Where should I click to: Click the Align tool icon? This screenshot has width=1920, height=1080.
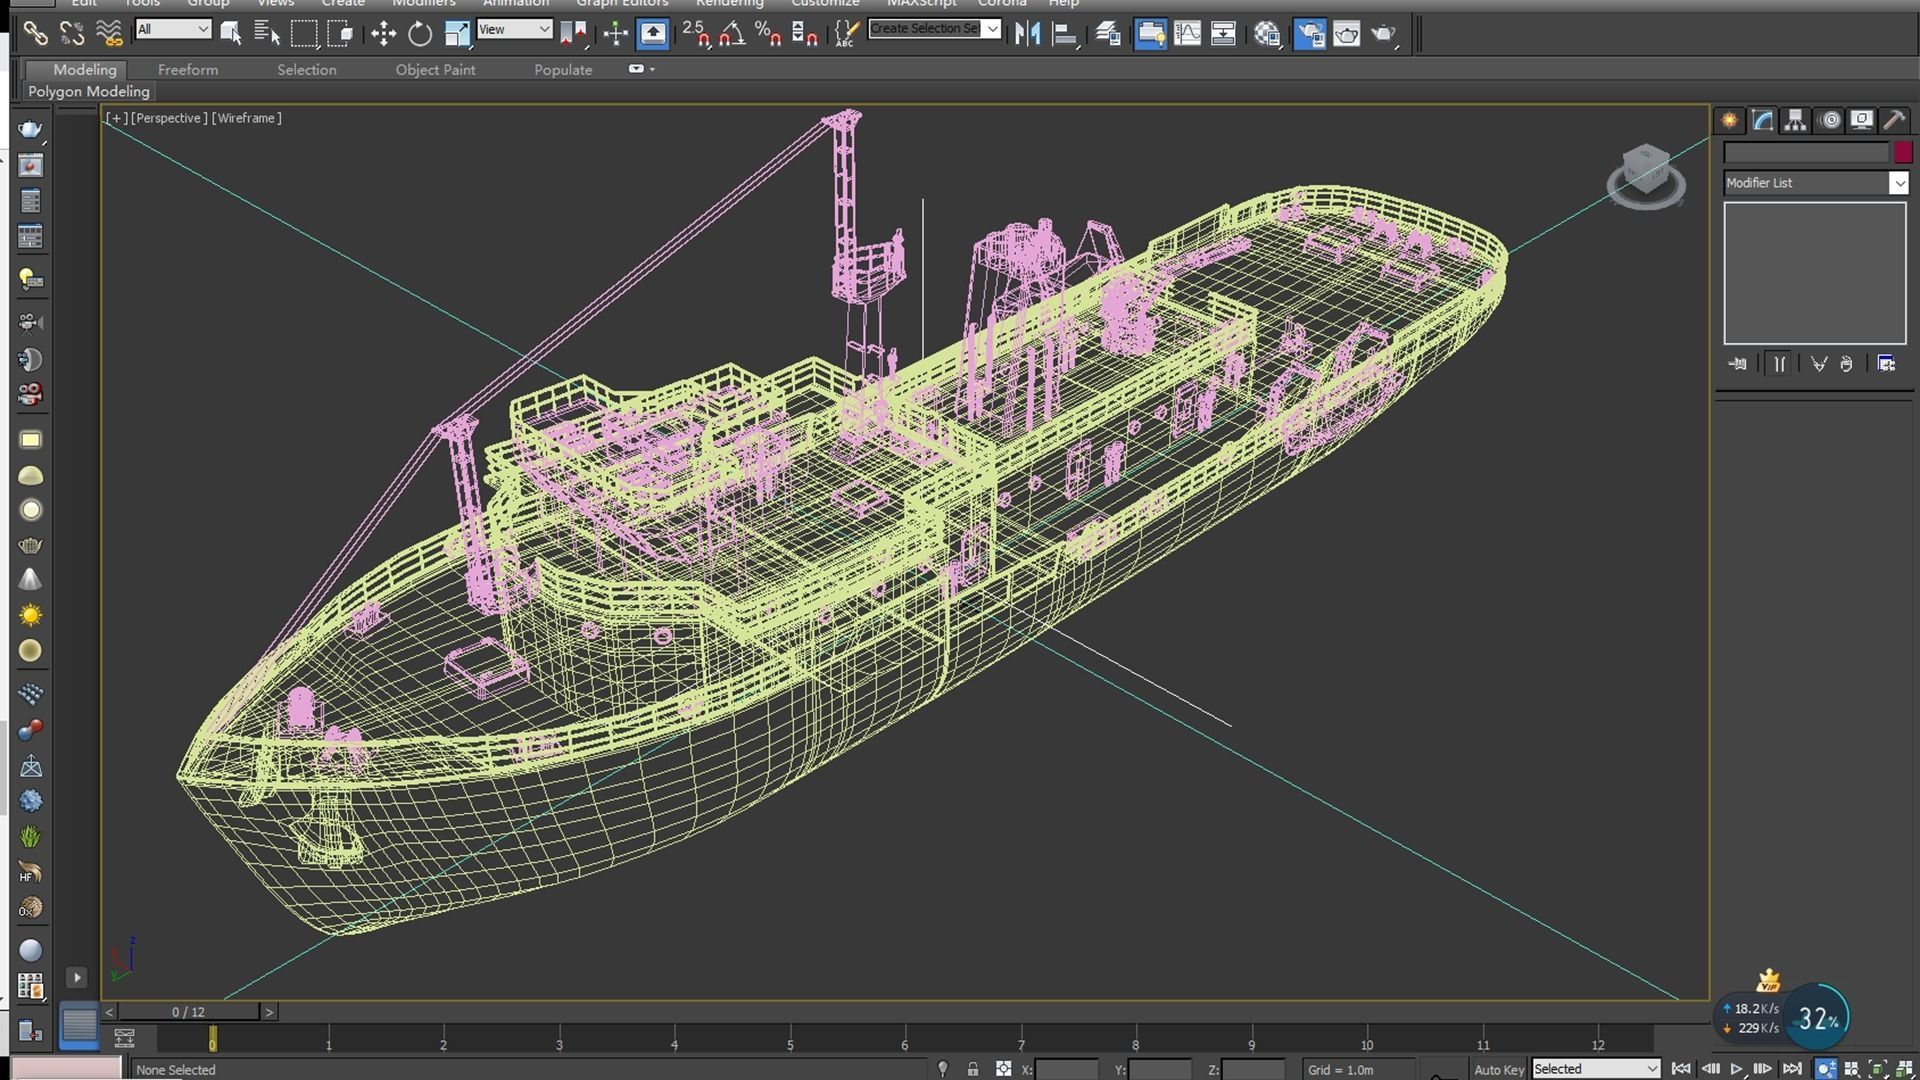tap(1065, 34)
